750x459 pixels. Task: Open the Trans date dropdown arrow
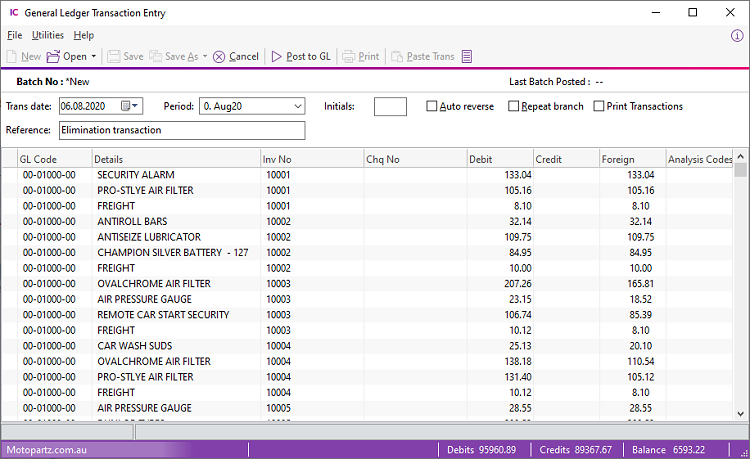pos(137,106)
